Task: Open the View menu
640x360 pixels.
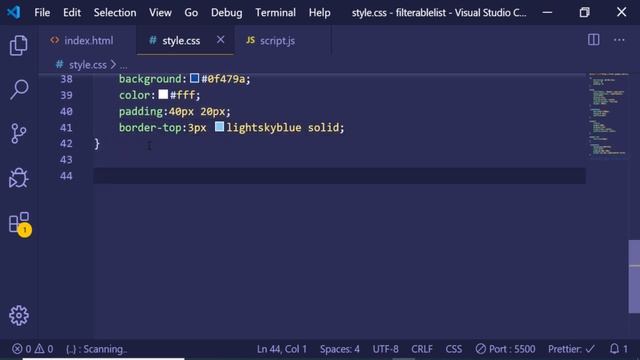Action: click(160, 13)
